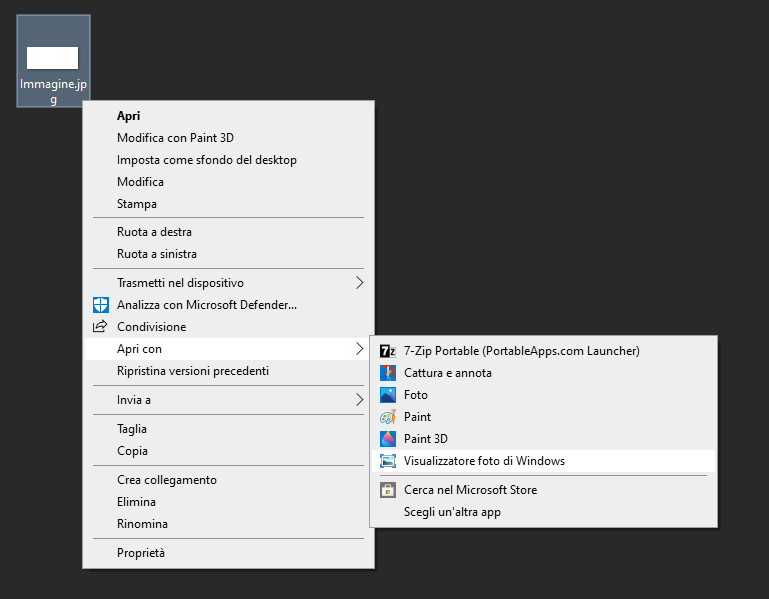
Task: Open the Invia a entry
Action: (229, 400)
